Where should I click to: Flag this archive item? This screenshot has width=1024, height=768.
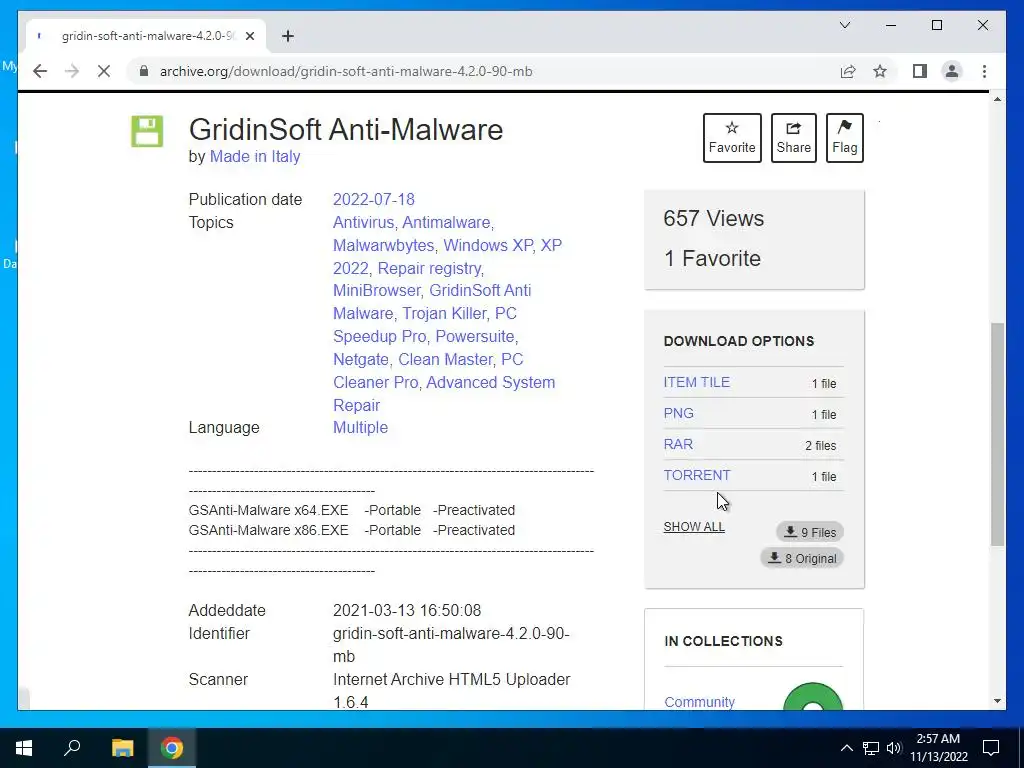844,138
